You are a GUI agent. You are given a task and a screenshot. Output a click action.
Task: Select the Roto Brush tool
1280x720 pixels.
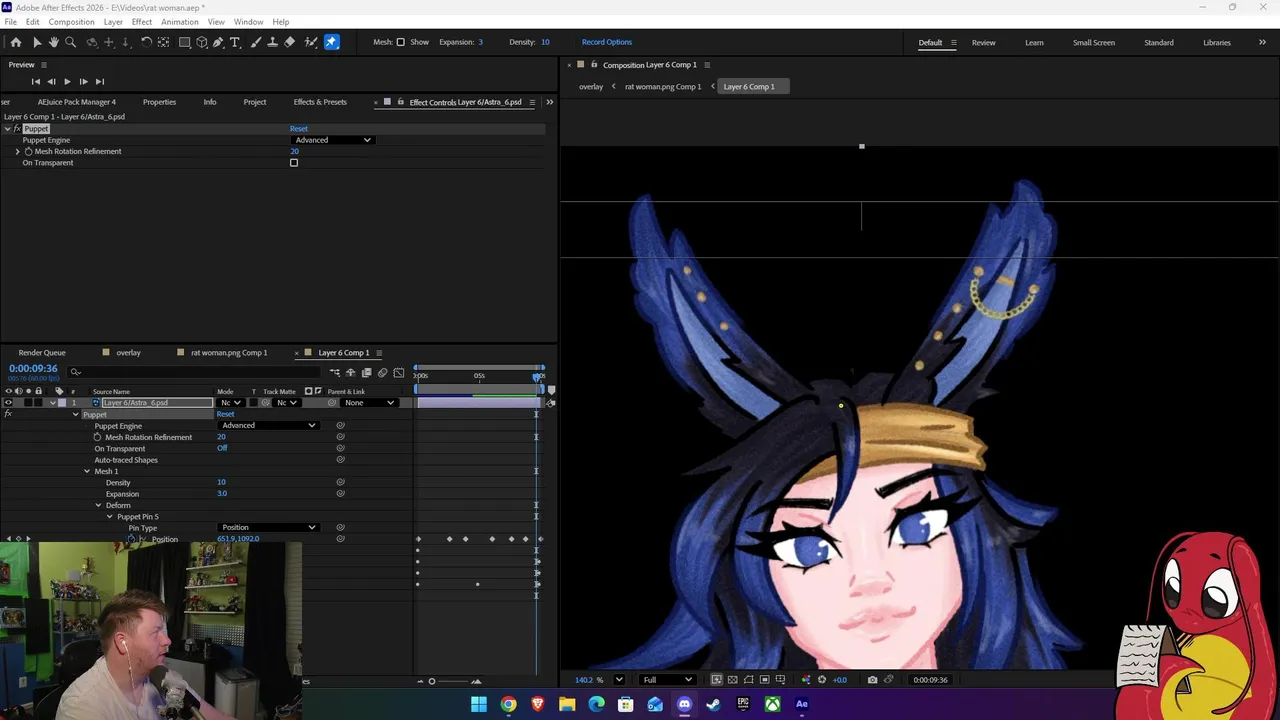pos(311,42)
